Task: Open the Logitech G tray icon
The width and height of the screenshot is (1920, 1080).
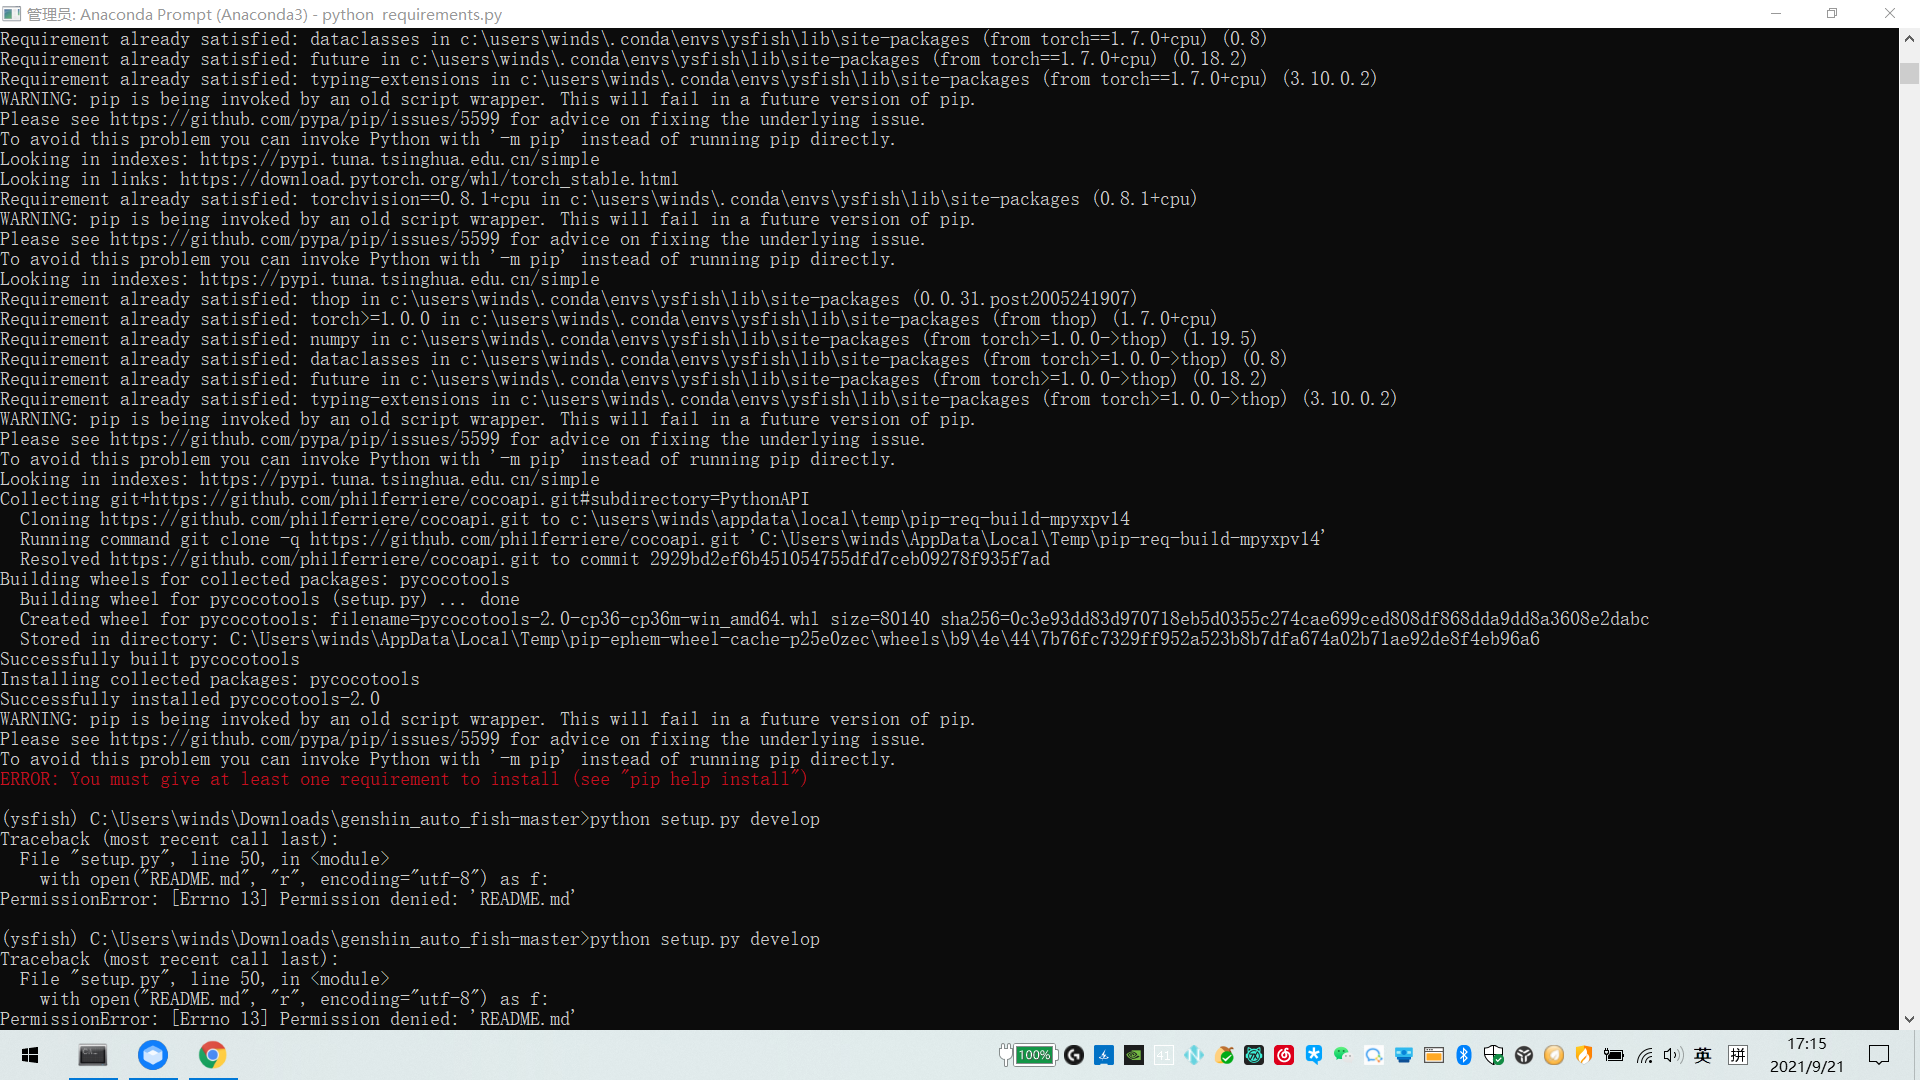Action: click(x=1074, y=1055)
